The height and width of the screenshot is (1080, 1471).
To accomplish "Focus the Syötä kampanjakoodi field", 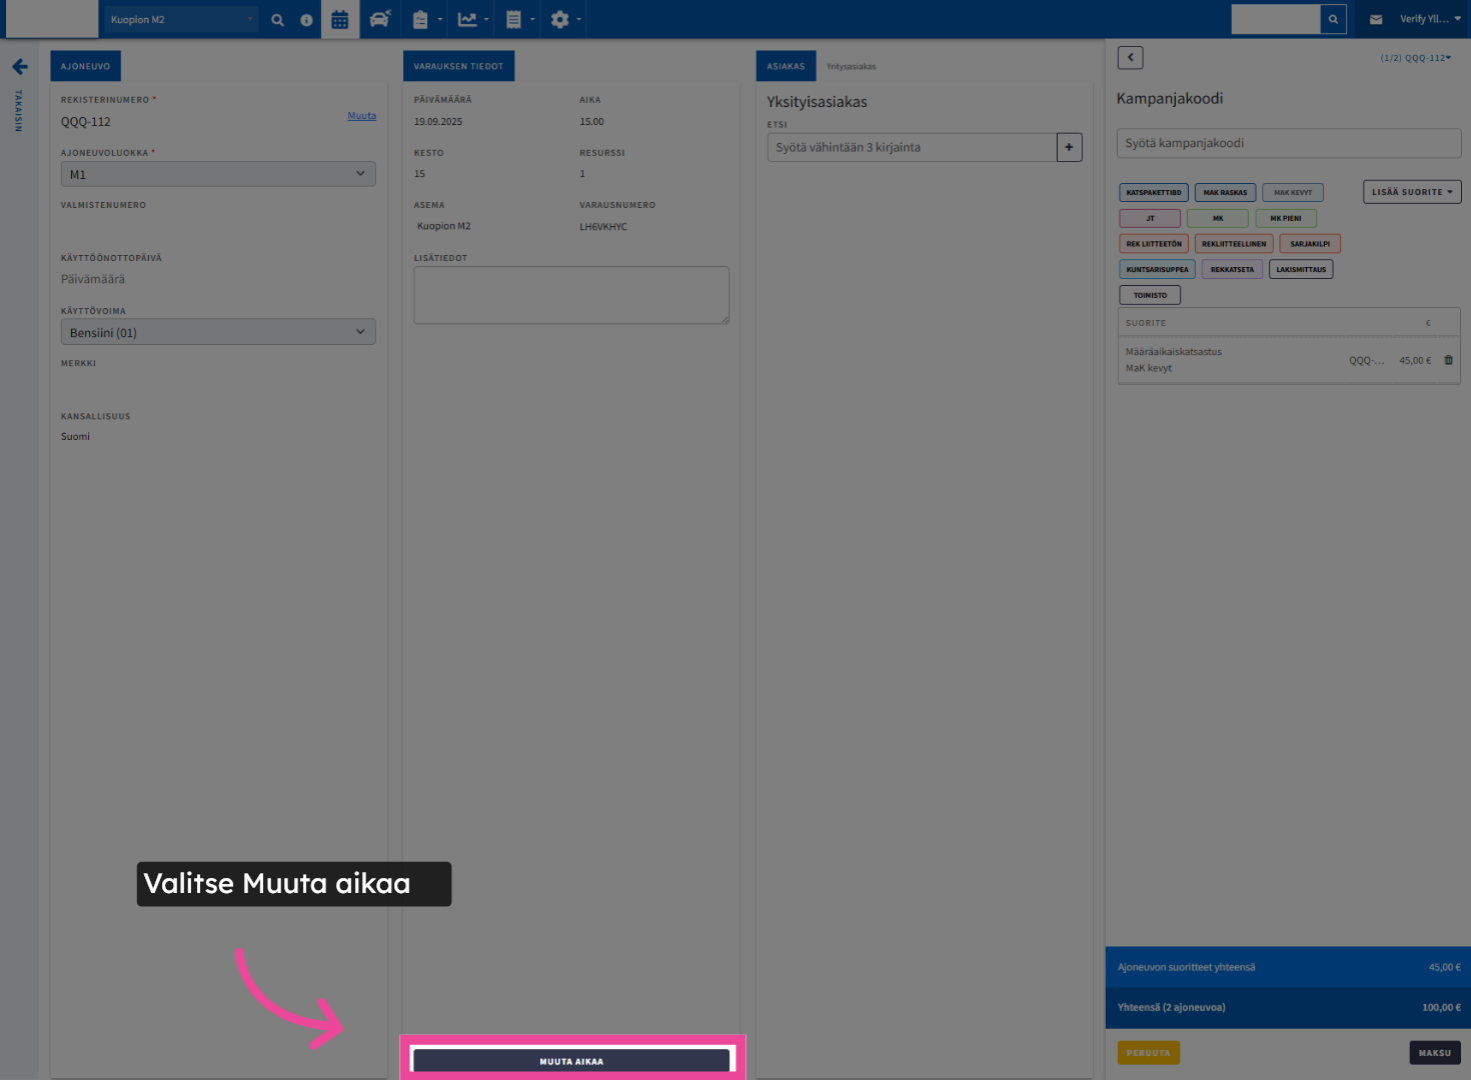I will 1289,143.
